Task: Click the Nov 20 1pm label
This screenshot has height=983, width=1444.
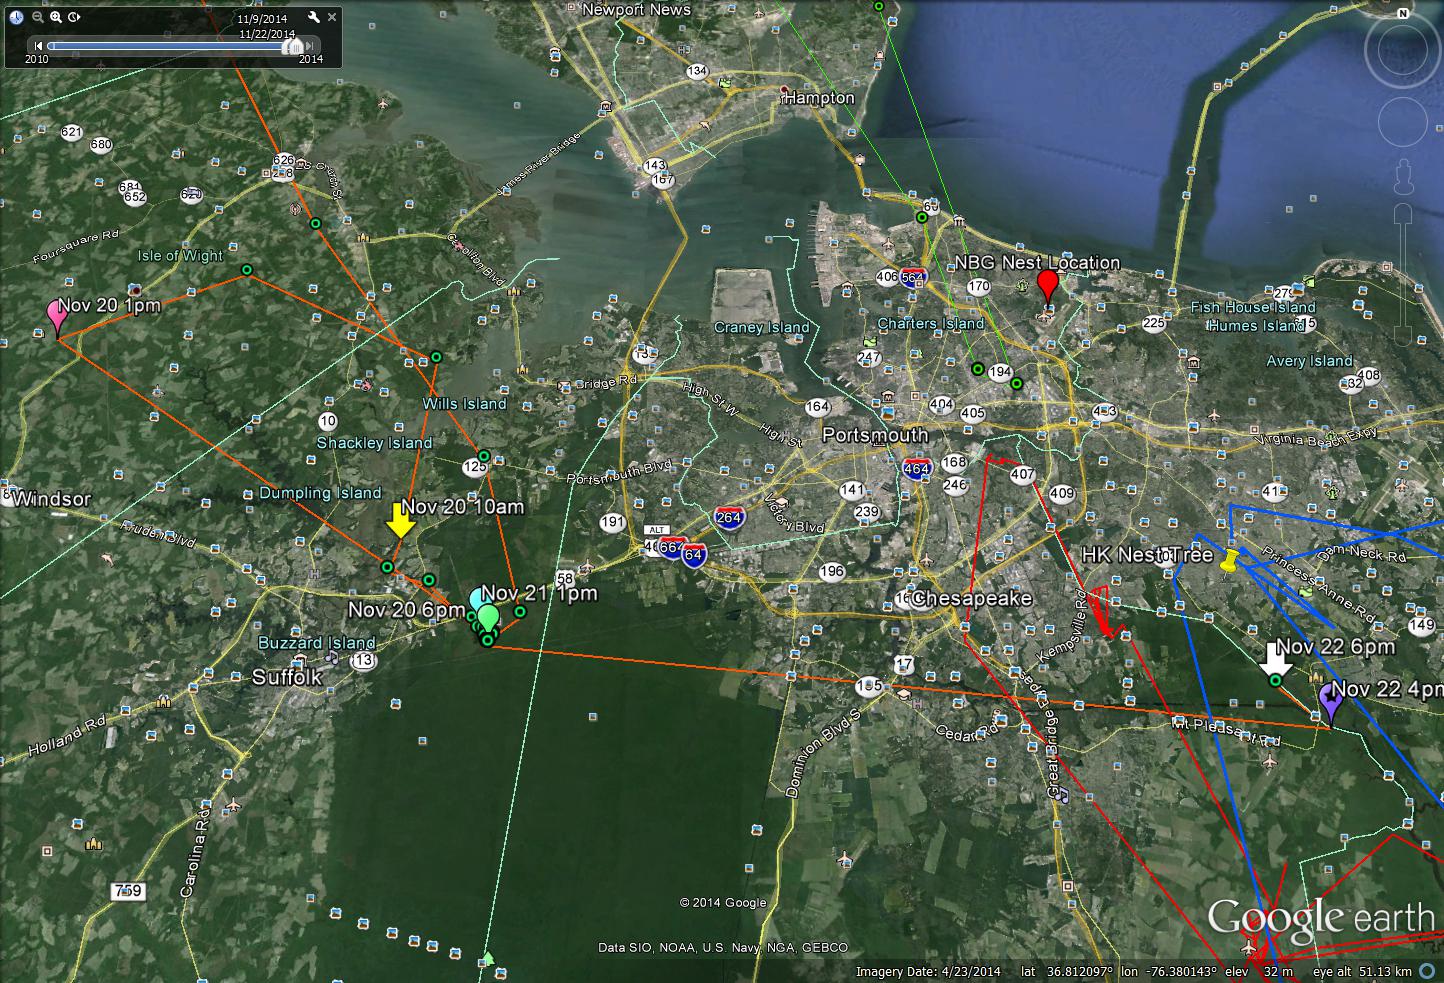Action: tap(109, 305)
